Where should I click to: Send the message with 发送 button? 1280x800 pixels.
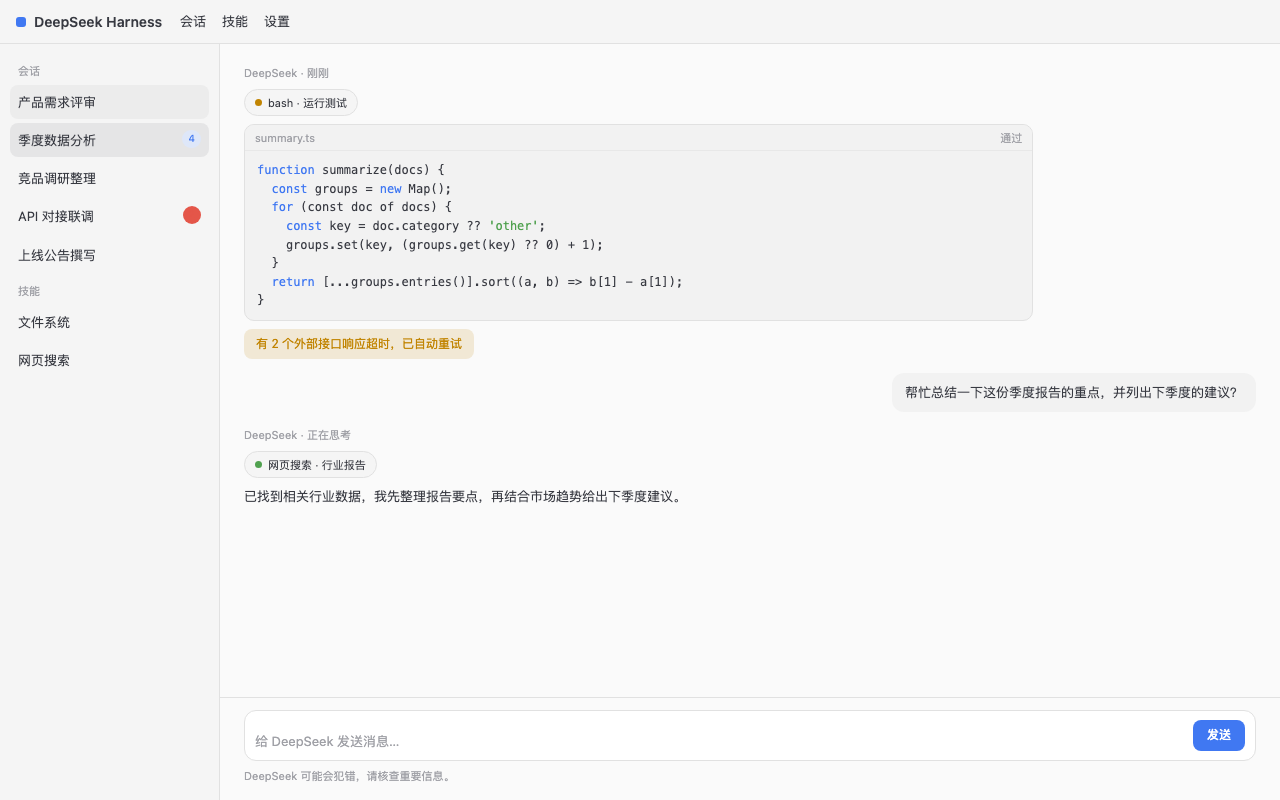(1219, 735)
